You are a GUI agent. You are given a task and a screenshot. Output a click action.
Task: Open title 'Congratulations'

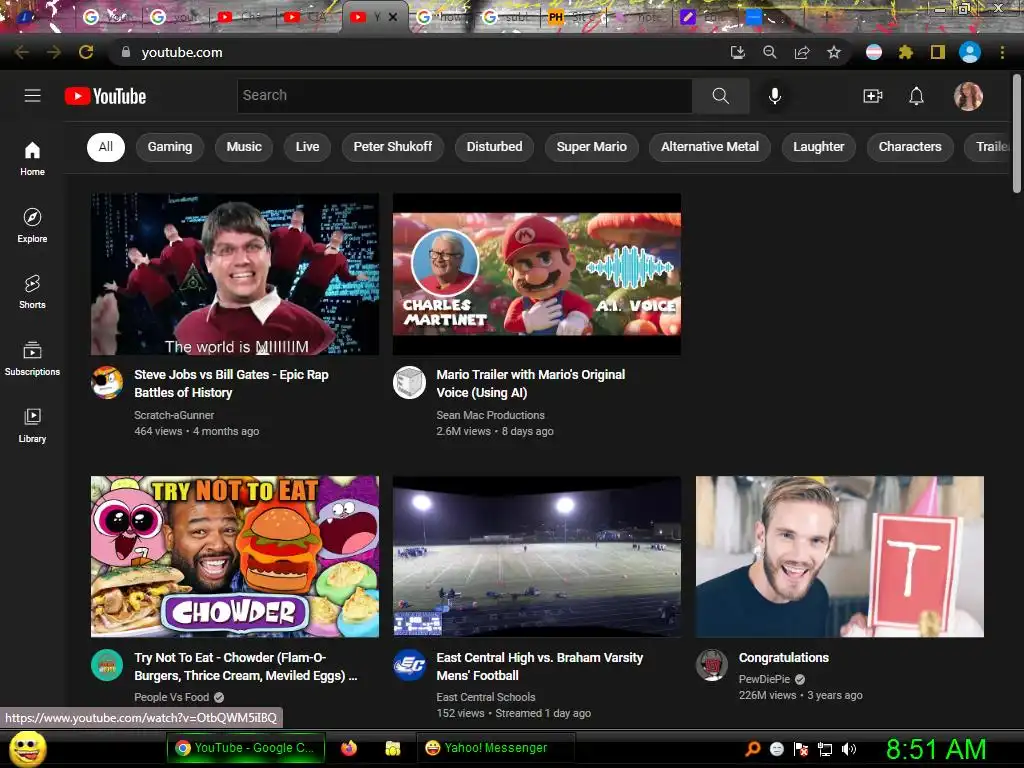(x=784, y=658)
